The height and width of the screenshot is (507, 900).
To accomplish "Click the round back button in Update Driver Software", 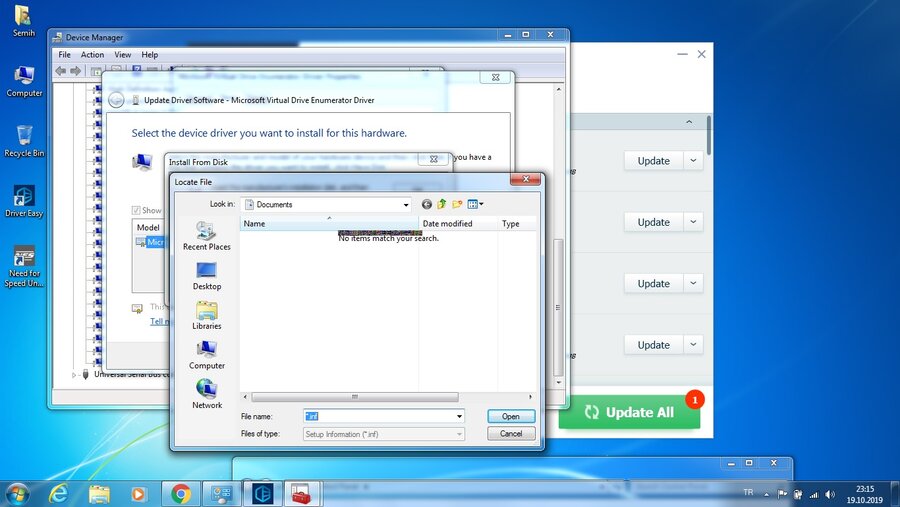I will coord(116,100).
